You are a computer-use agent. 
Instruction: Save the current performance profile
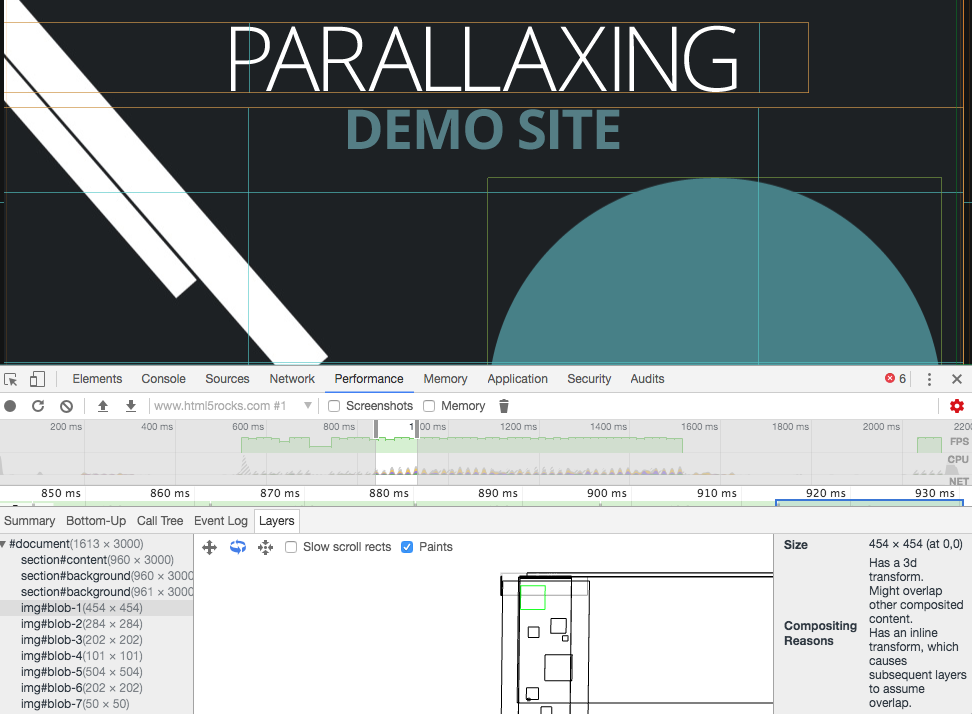130,406
